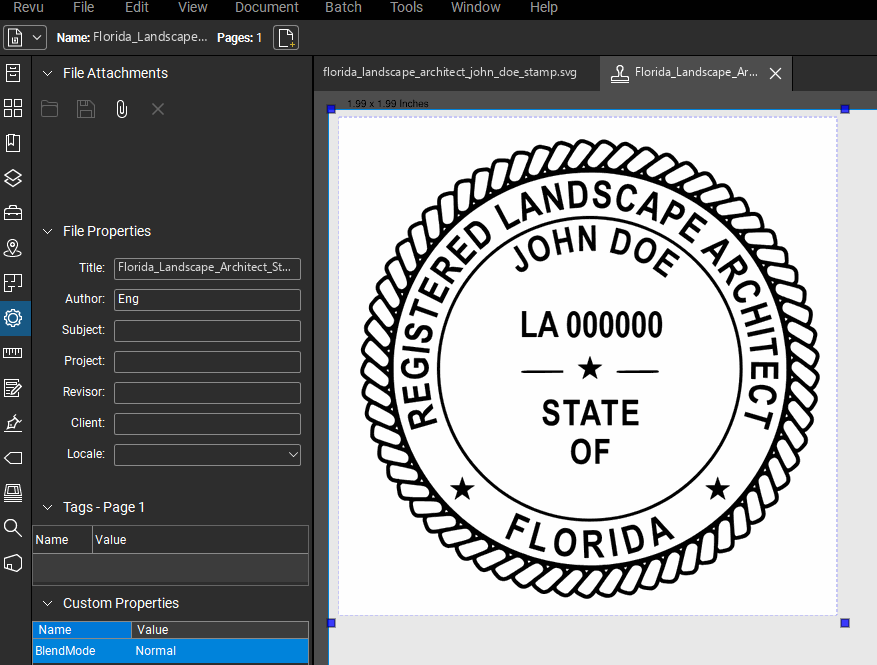Click the stamp seal image on canvas
The image size is (877, 665).
click(590, 368)
